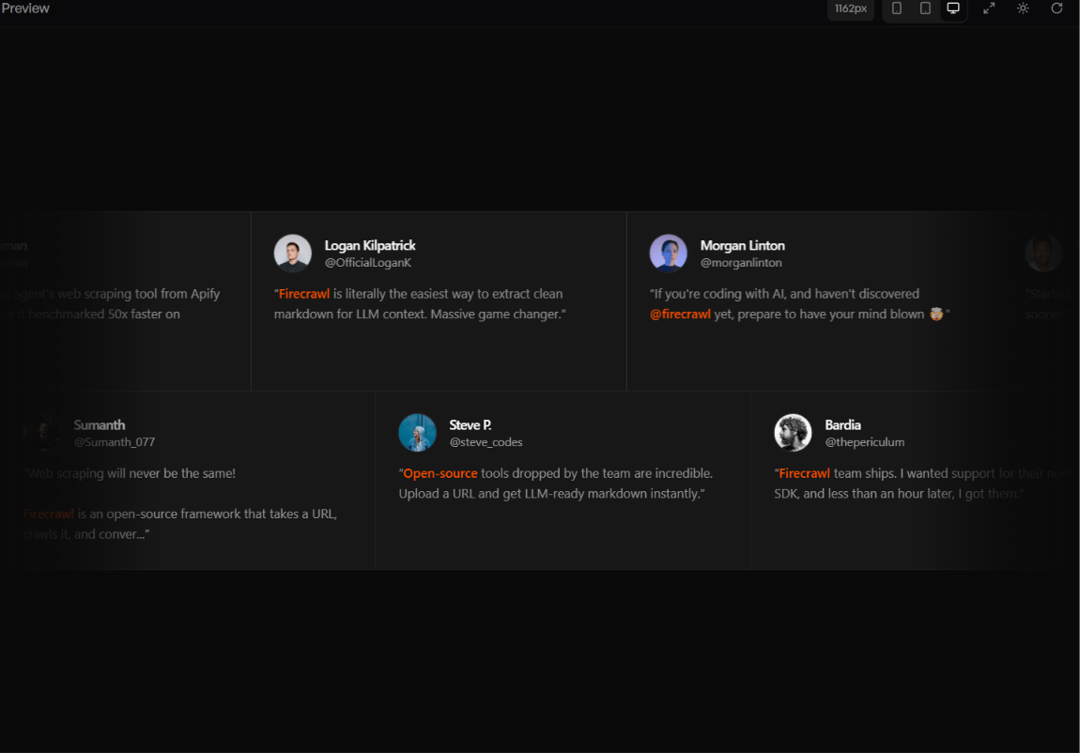Reload the preview with refresh icon
Screen dimensions: 1080x753
1057,8
